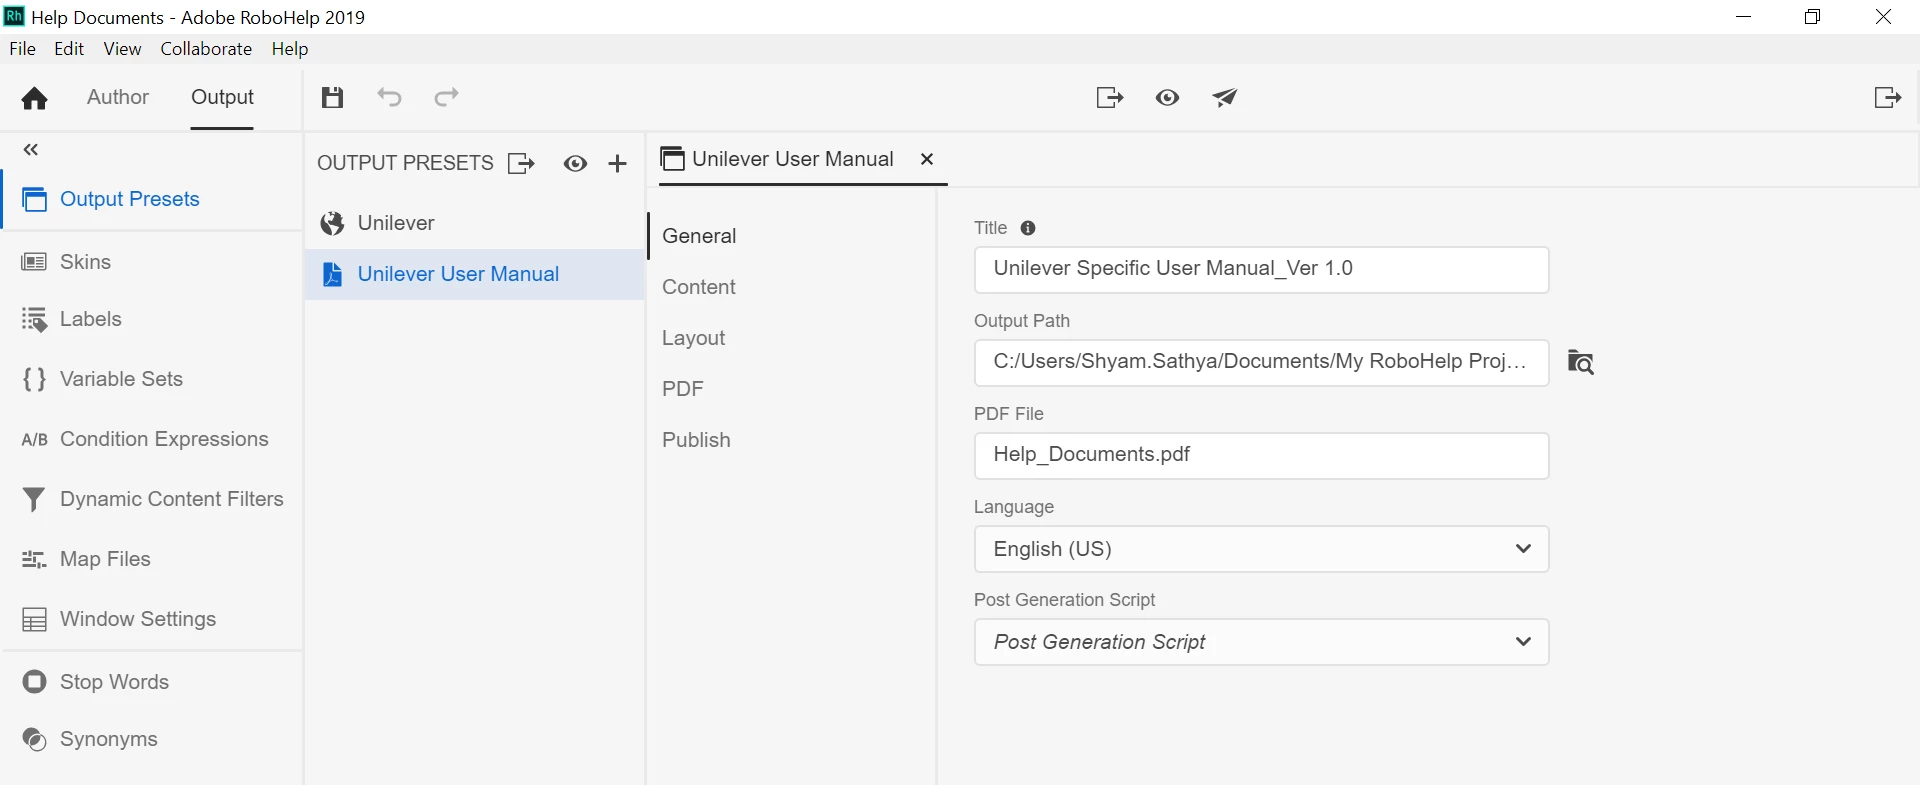Open the Labels section
1920x785 pixels.
[x=152, y=319]
